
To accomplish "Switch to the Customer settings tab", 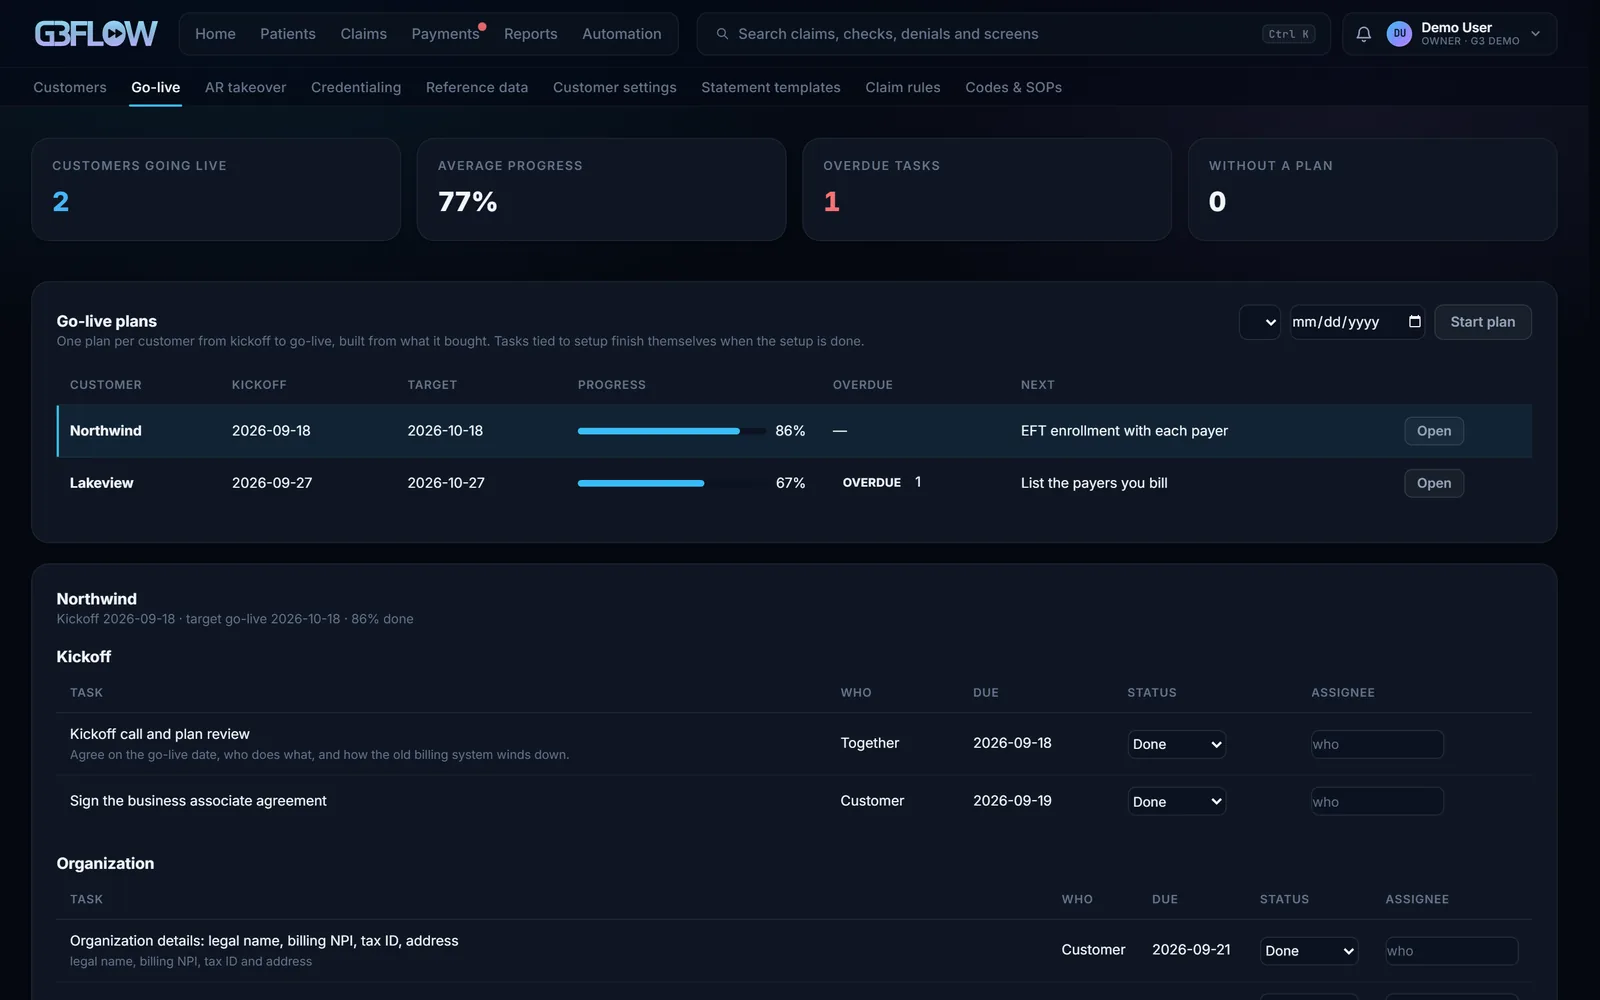I will click(x=615, y=87).
